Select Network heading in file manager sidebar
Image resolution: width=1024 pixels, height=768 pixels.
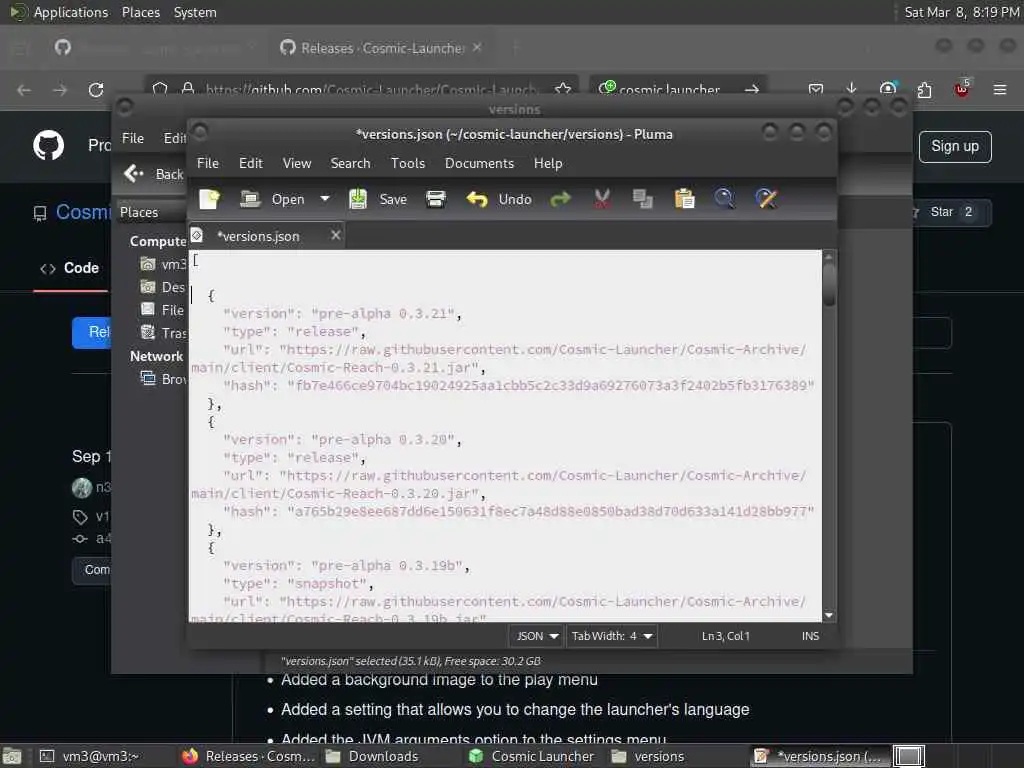tap(156, 357)
